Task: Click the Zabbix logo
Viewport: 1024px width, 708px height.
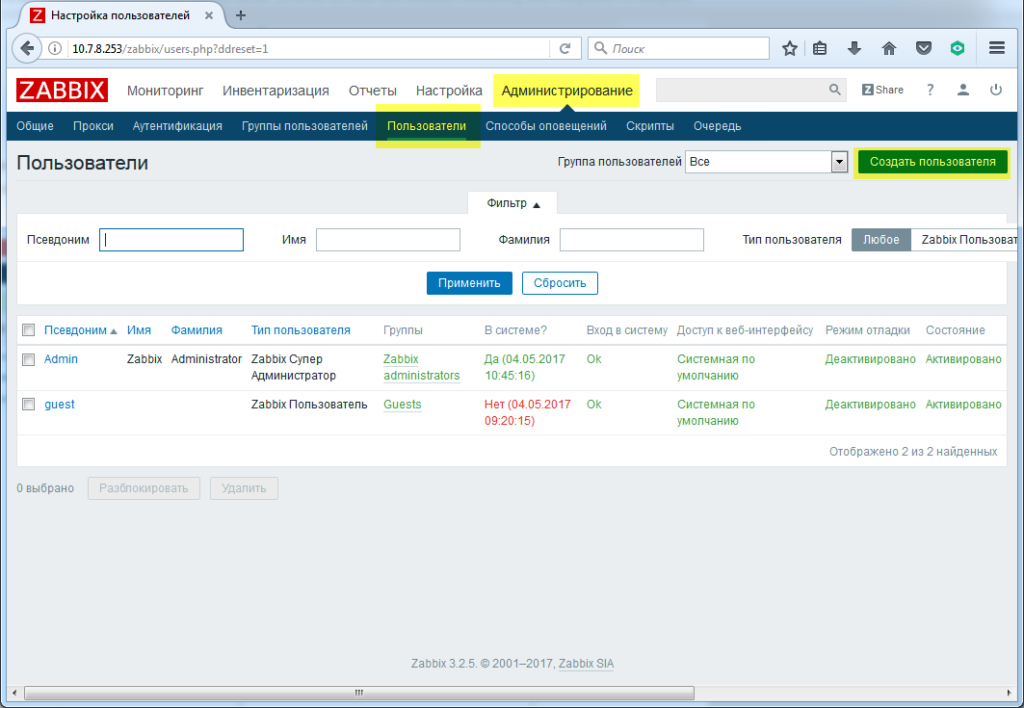Action: (62, 90)
